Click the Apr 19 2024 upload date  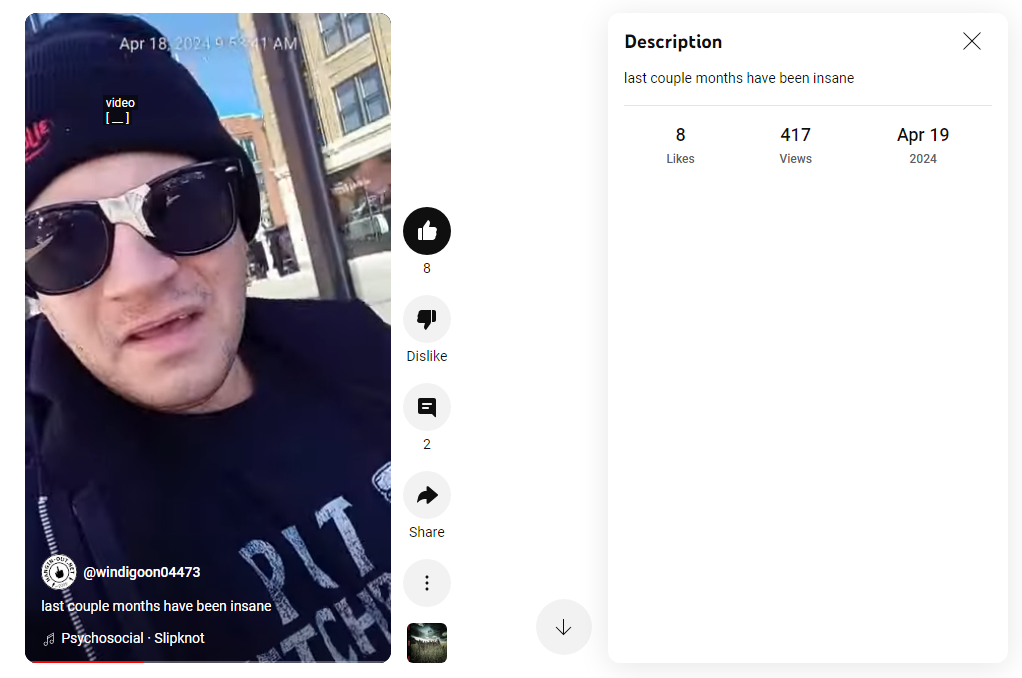923,145
